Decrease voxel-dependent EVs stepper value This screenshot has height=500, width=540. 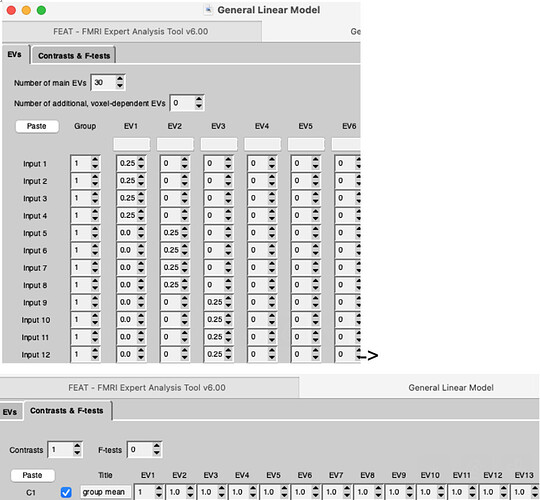coord(199,106)
